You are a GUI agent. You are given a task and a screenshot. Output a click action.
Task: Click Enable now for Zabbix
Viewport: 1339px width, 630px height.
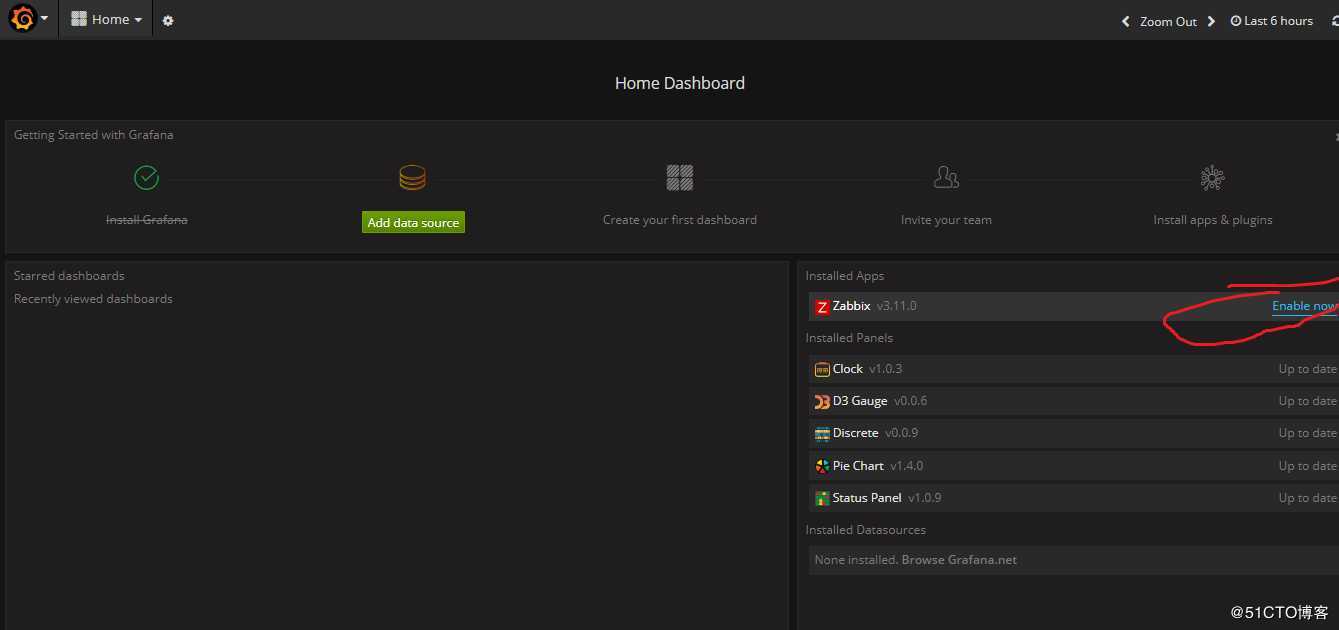click(1304, 306)
